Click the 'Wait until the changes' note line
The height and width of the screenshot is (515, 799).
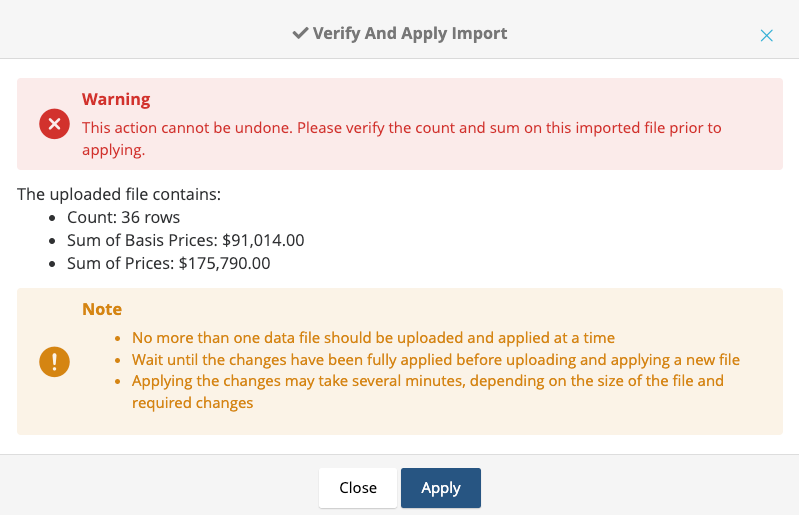click(435, 360)
